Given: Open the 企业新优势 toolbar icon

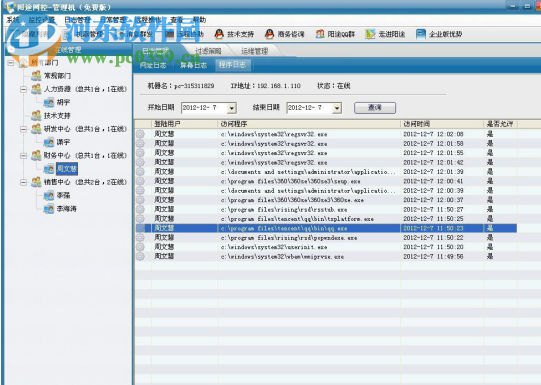Looking at the screenshot, I should 421,34.
